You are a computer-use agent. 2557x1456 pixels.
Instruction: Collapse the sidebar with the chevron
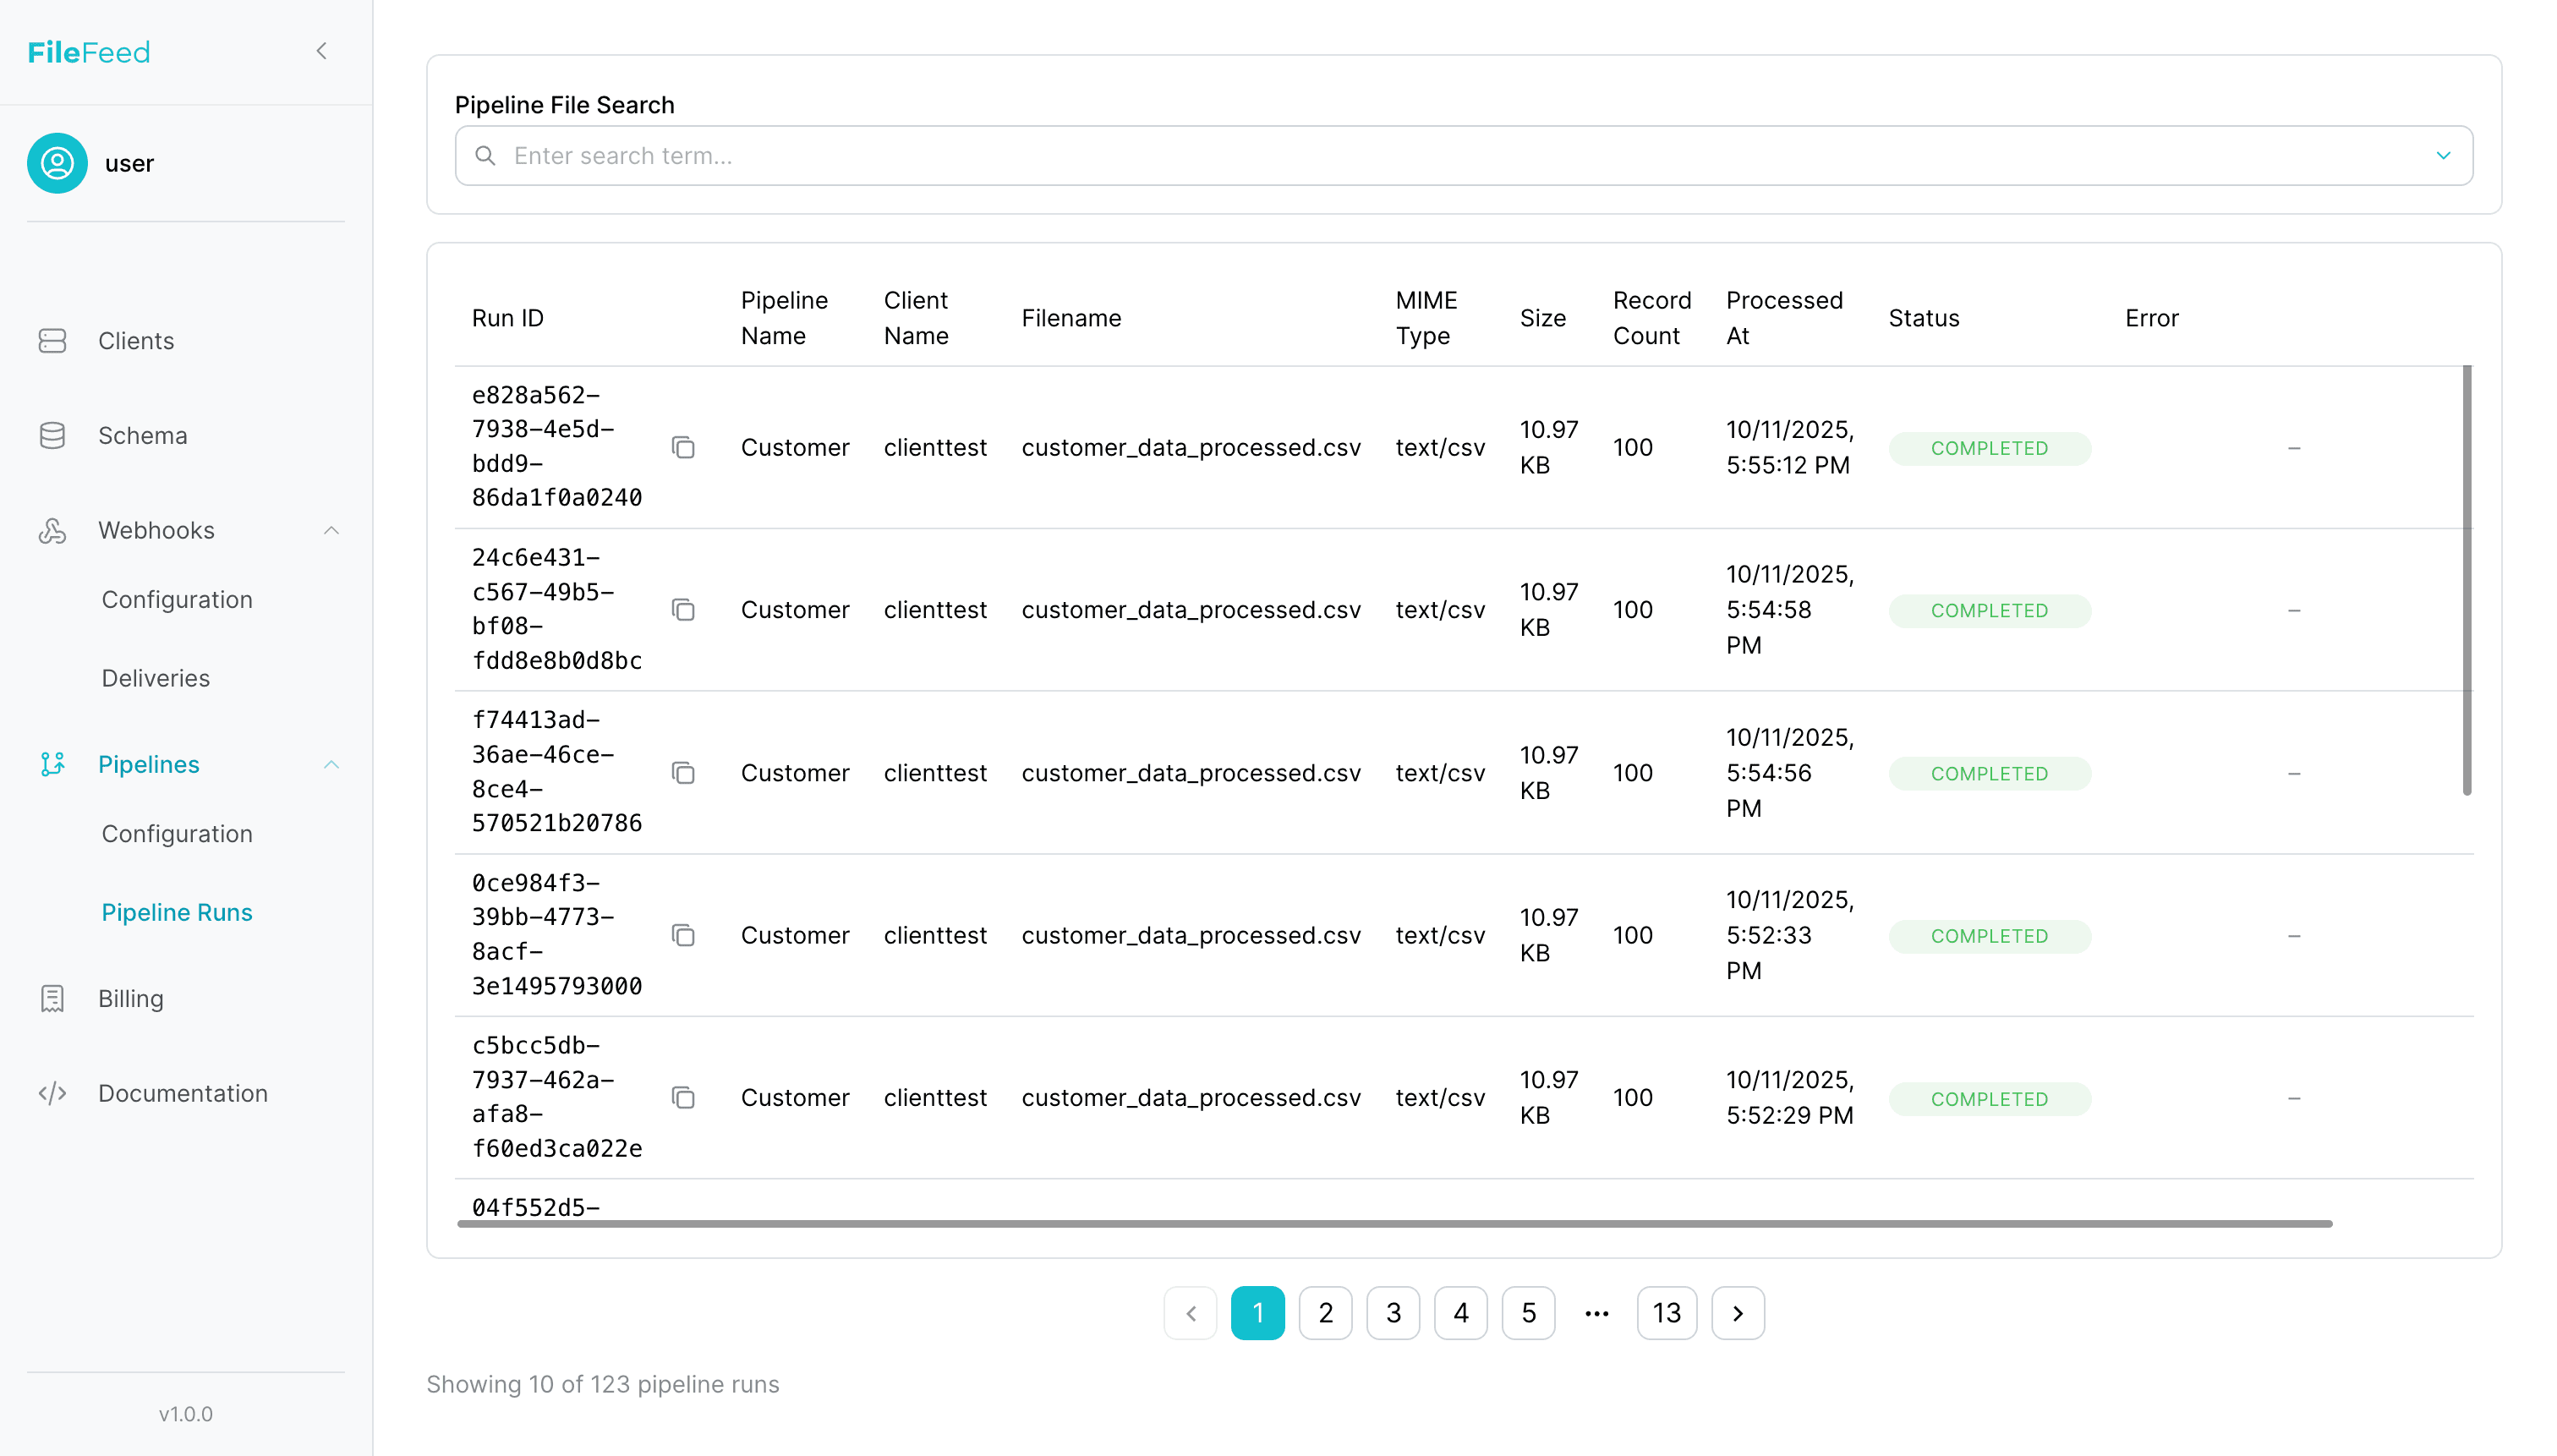click(x=321, y=50)
